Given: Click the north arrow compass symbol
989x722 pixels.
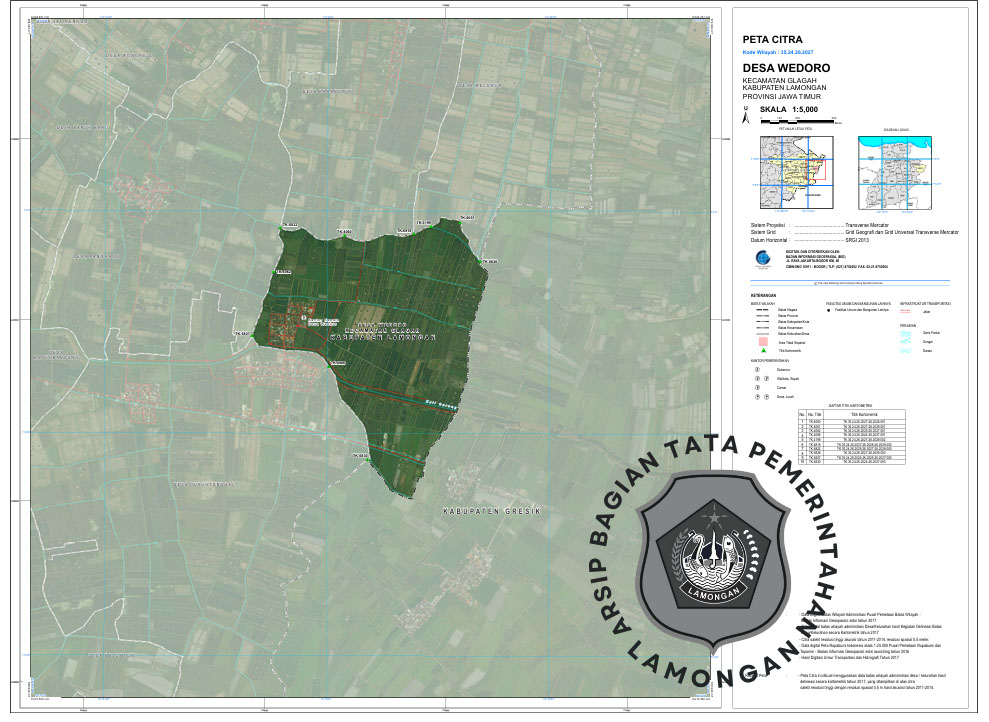Looking at the screenshot, I should (744, 116).
